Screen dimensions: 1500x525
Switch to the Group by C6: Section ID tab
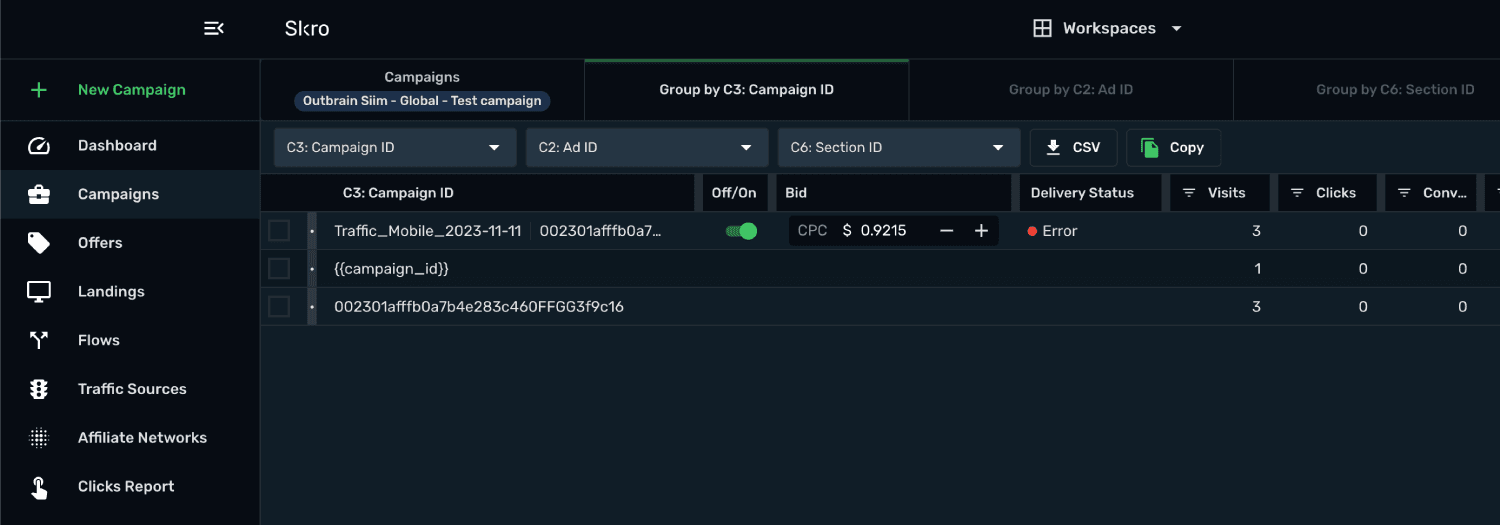(1395, 90)
